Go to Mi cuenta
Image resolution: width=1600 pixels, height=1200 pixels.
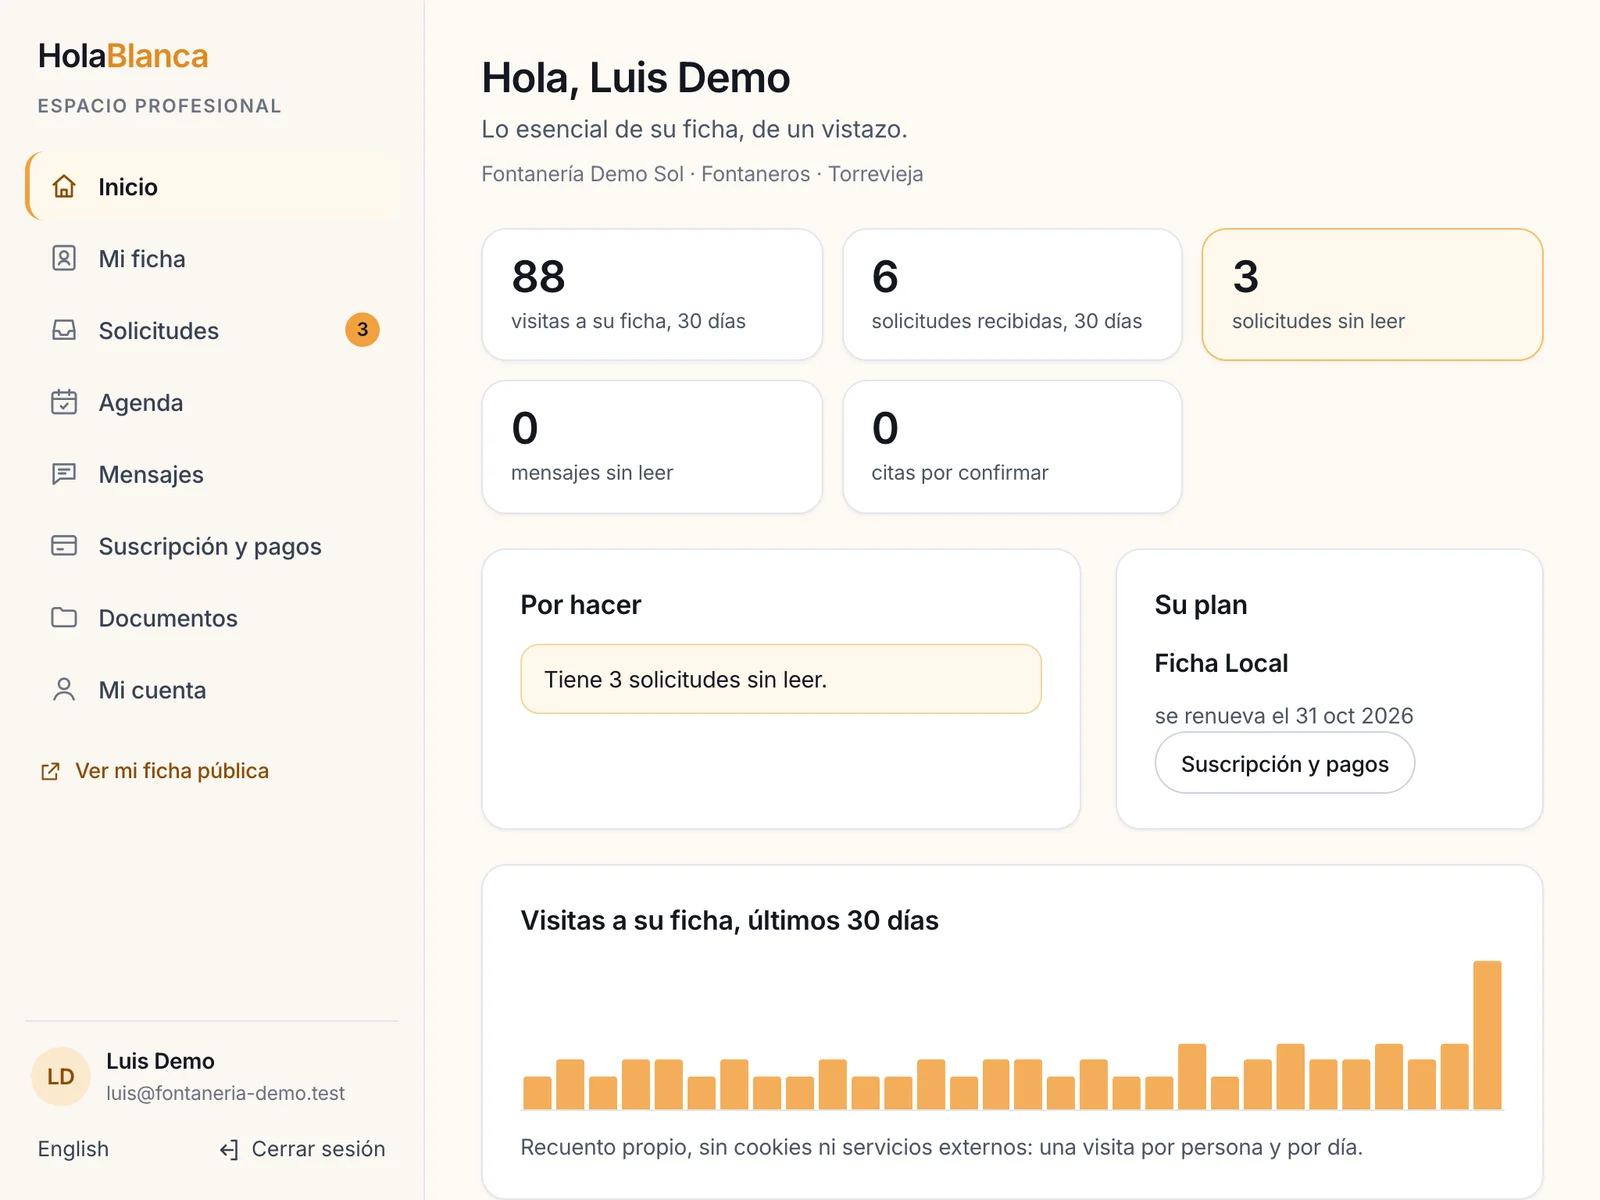tap(212, 691)
